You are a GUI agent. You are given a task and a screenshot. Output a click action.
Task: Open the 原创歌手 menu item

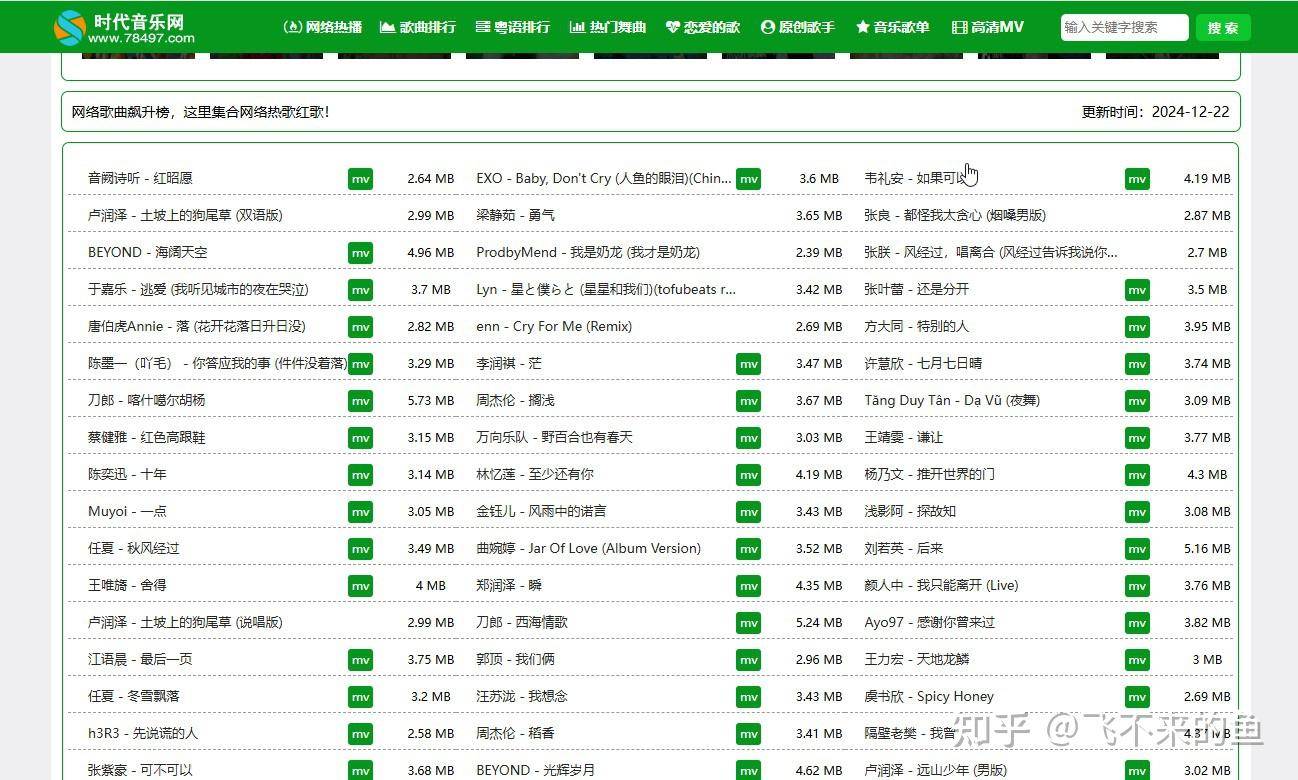tap(797, 27)
